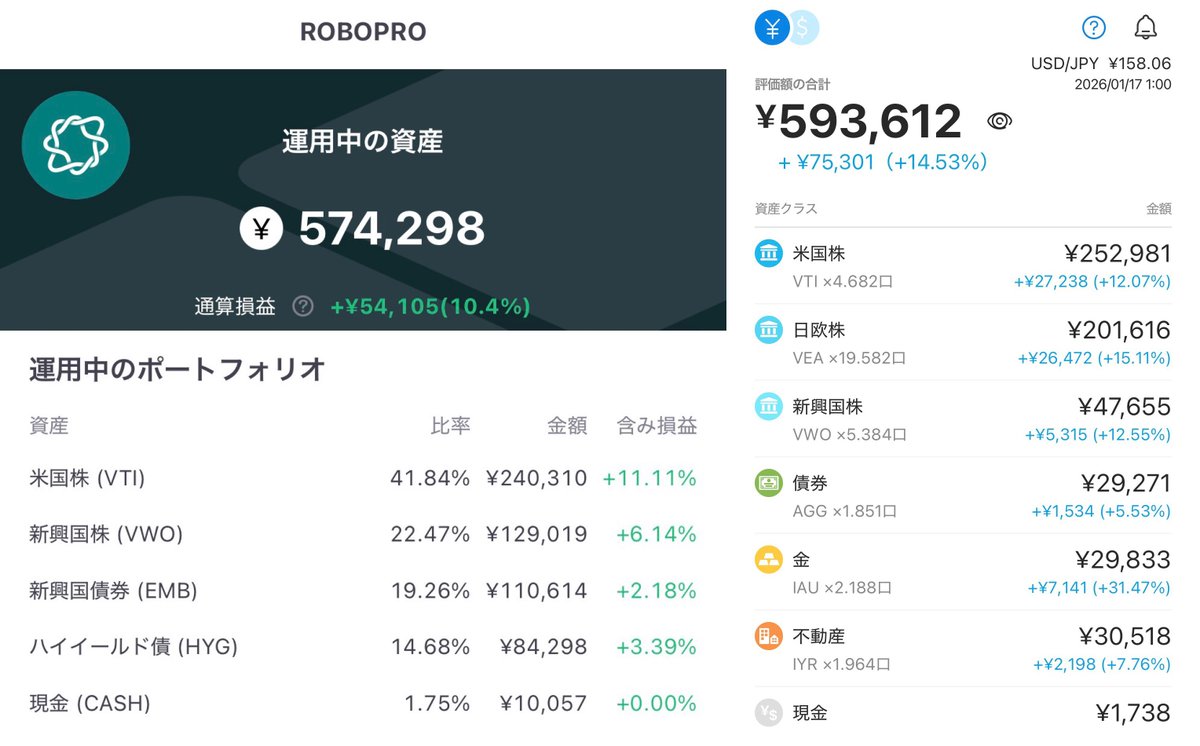Click the VWO ×5.384口 holding
The height and width of the screenshot is (746, 1200).
[849, 435]
